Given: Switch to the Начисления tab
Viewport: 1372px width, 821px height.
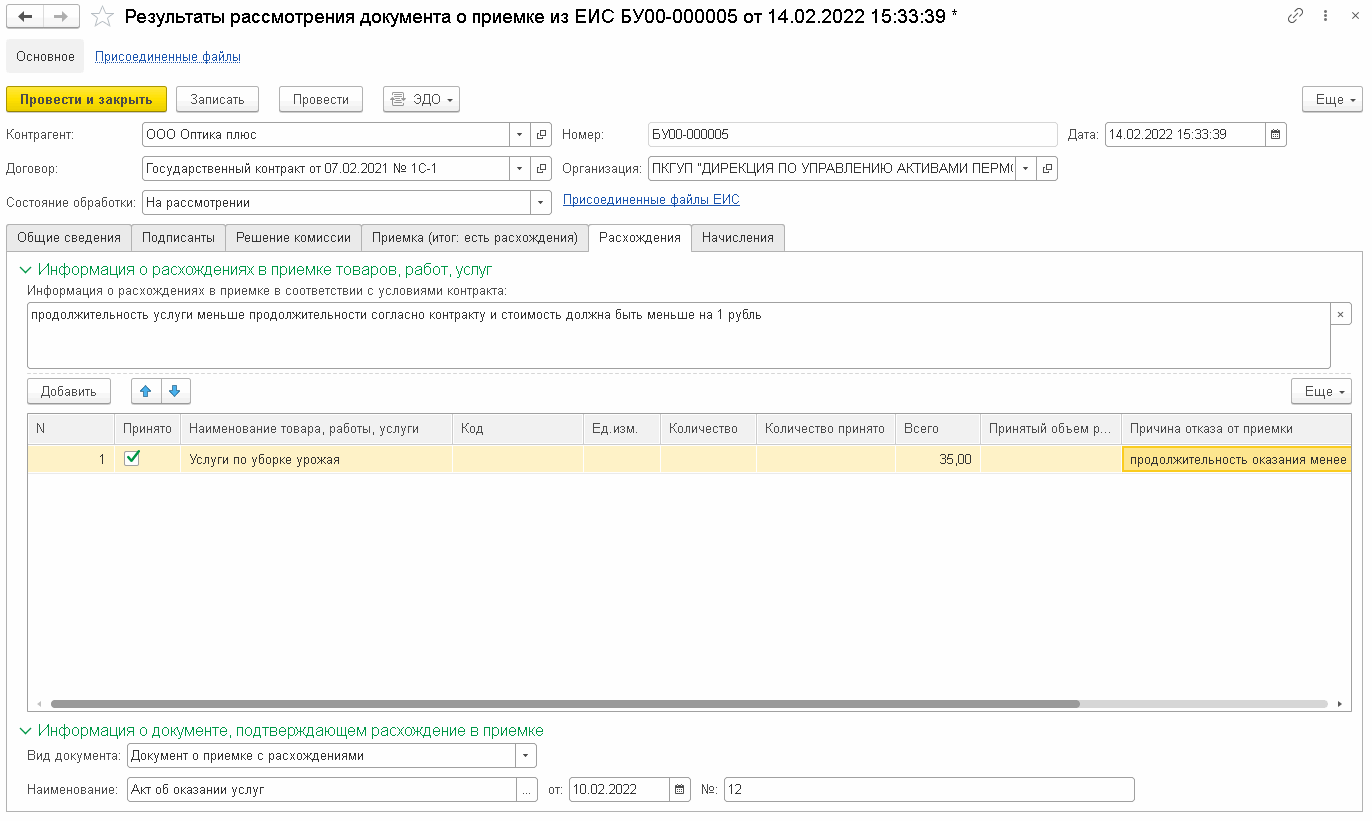Looking at the screenshot, I should click(738, 237).
